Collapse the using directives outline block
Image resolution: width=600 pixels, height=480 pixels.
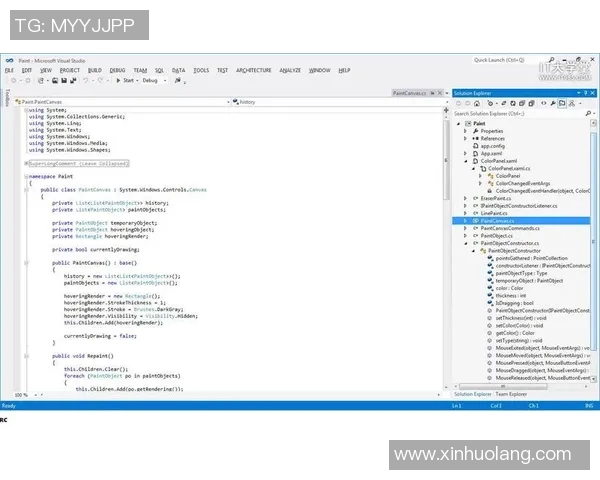coord(26,110)
